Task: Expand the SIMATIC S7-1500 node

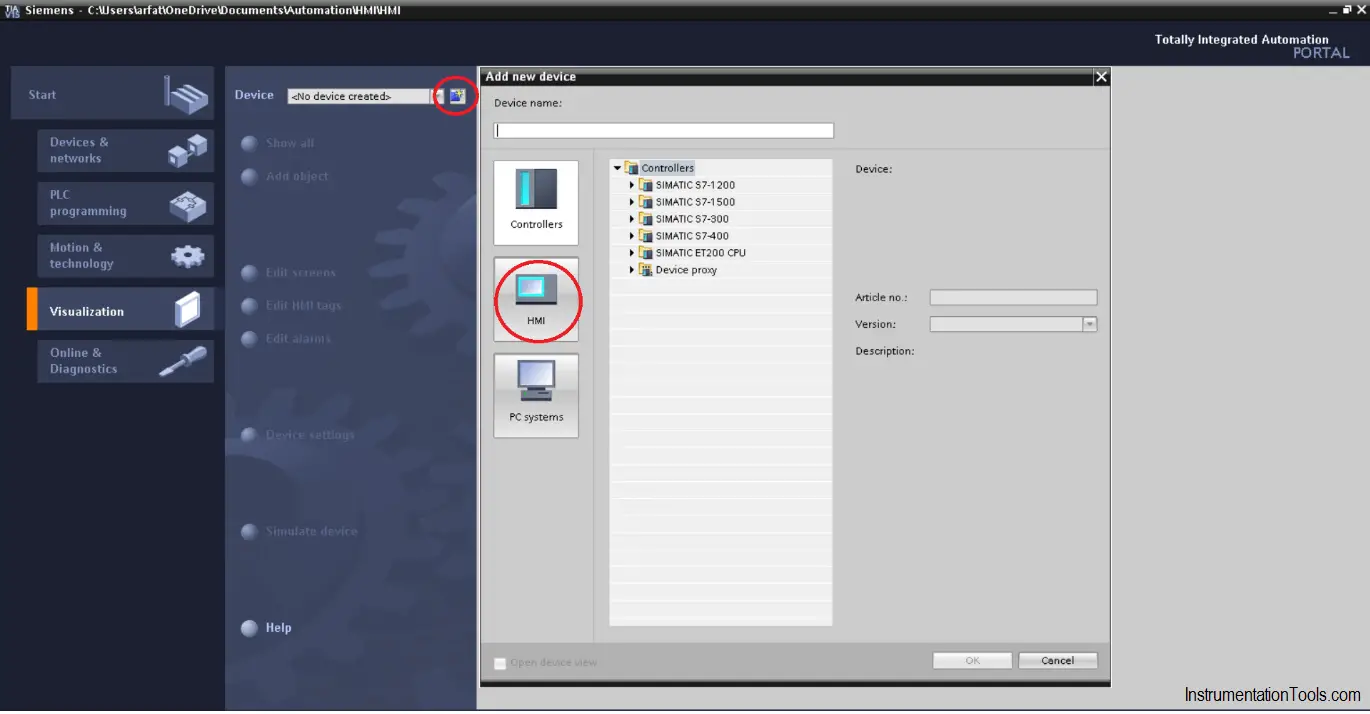Action: (x=632, y=202)
